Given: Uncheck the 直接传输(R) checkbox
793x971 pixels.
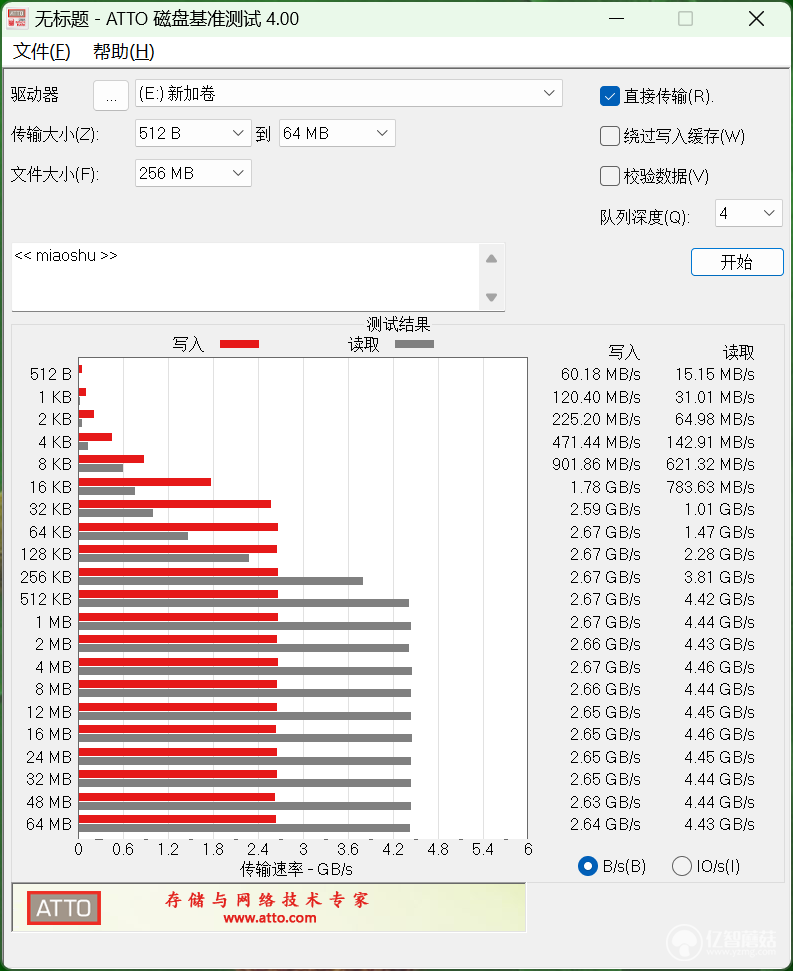Looking at the screenshot, I should coord(610,96).
